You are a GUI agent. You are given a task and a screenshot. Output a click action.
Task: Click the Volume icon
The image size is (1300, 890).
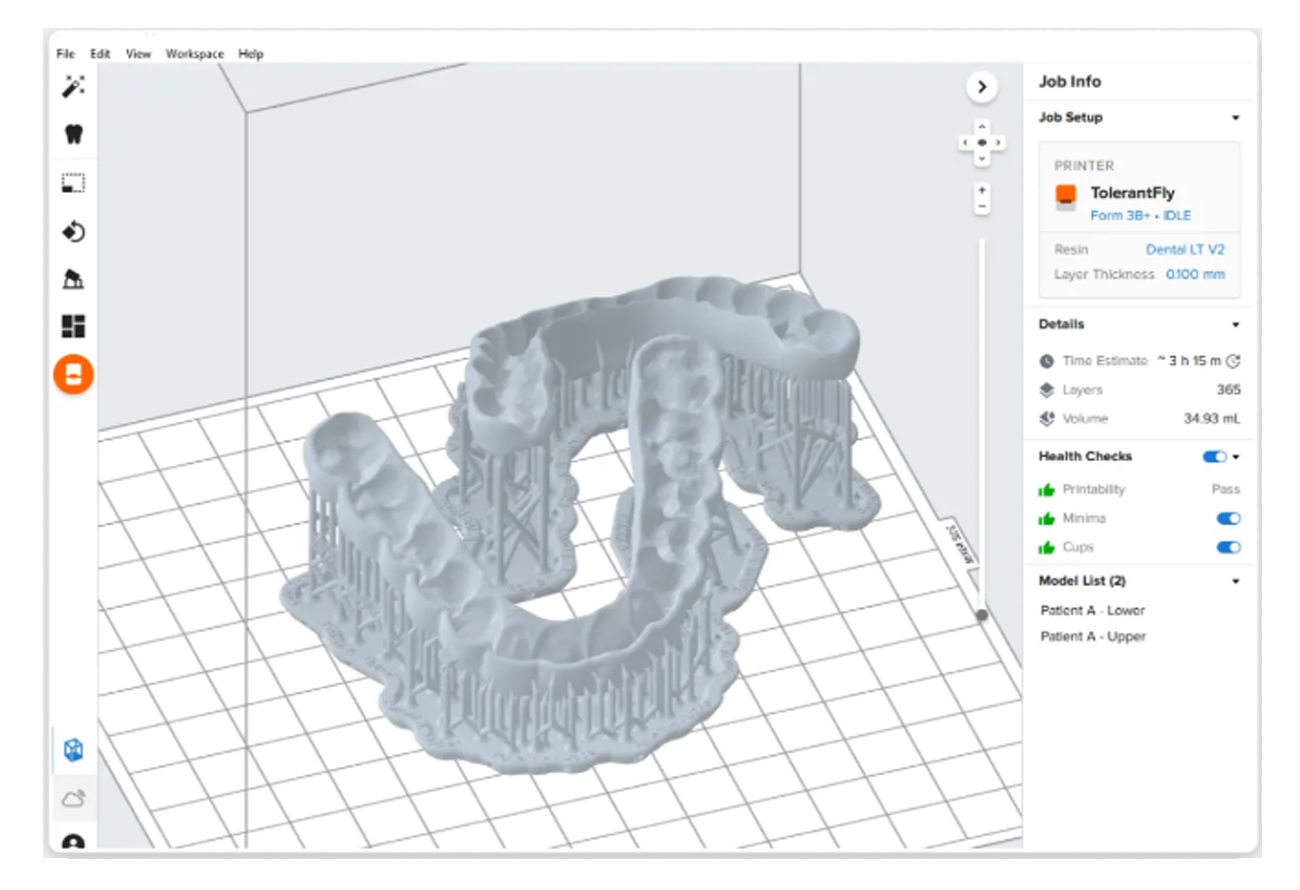(x=1047, y=419)
